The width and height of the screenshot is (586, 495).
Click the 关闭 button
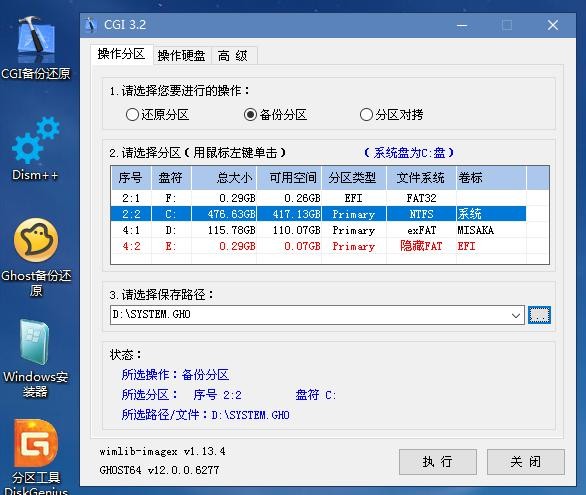coord(525,462)
